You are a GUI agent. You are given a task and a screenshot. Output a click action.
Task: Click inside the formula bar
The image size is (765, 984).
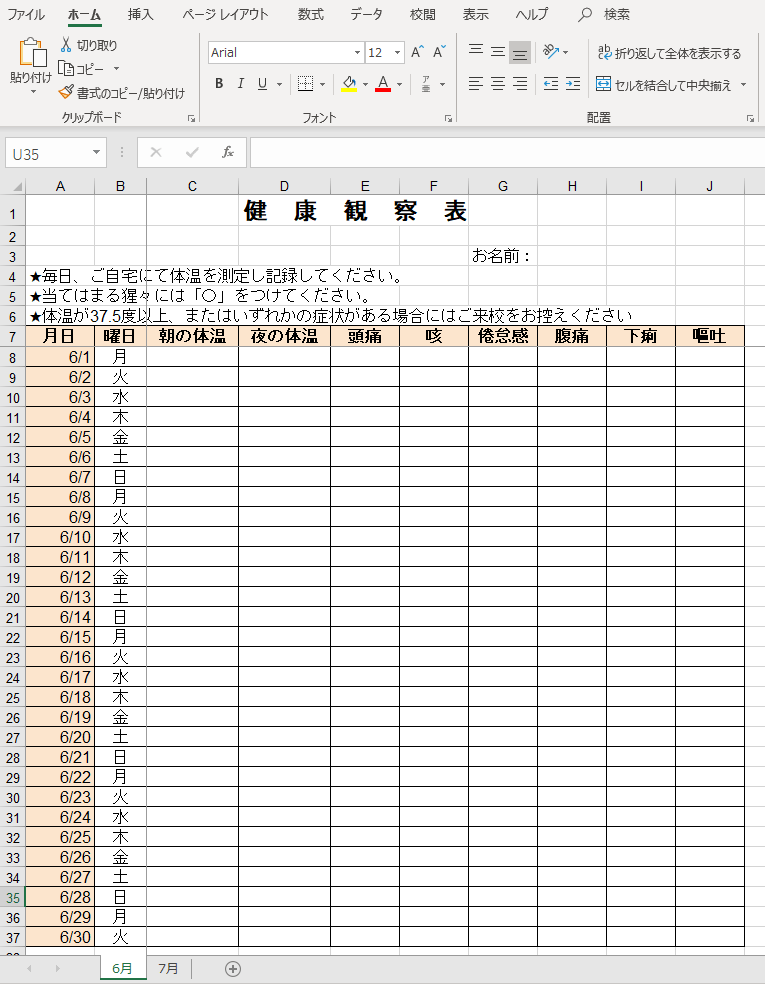507,152
